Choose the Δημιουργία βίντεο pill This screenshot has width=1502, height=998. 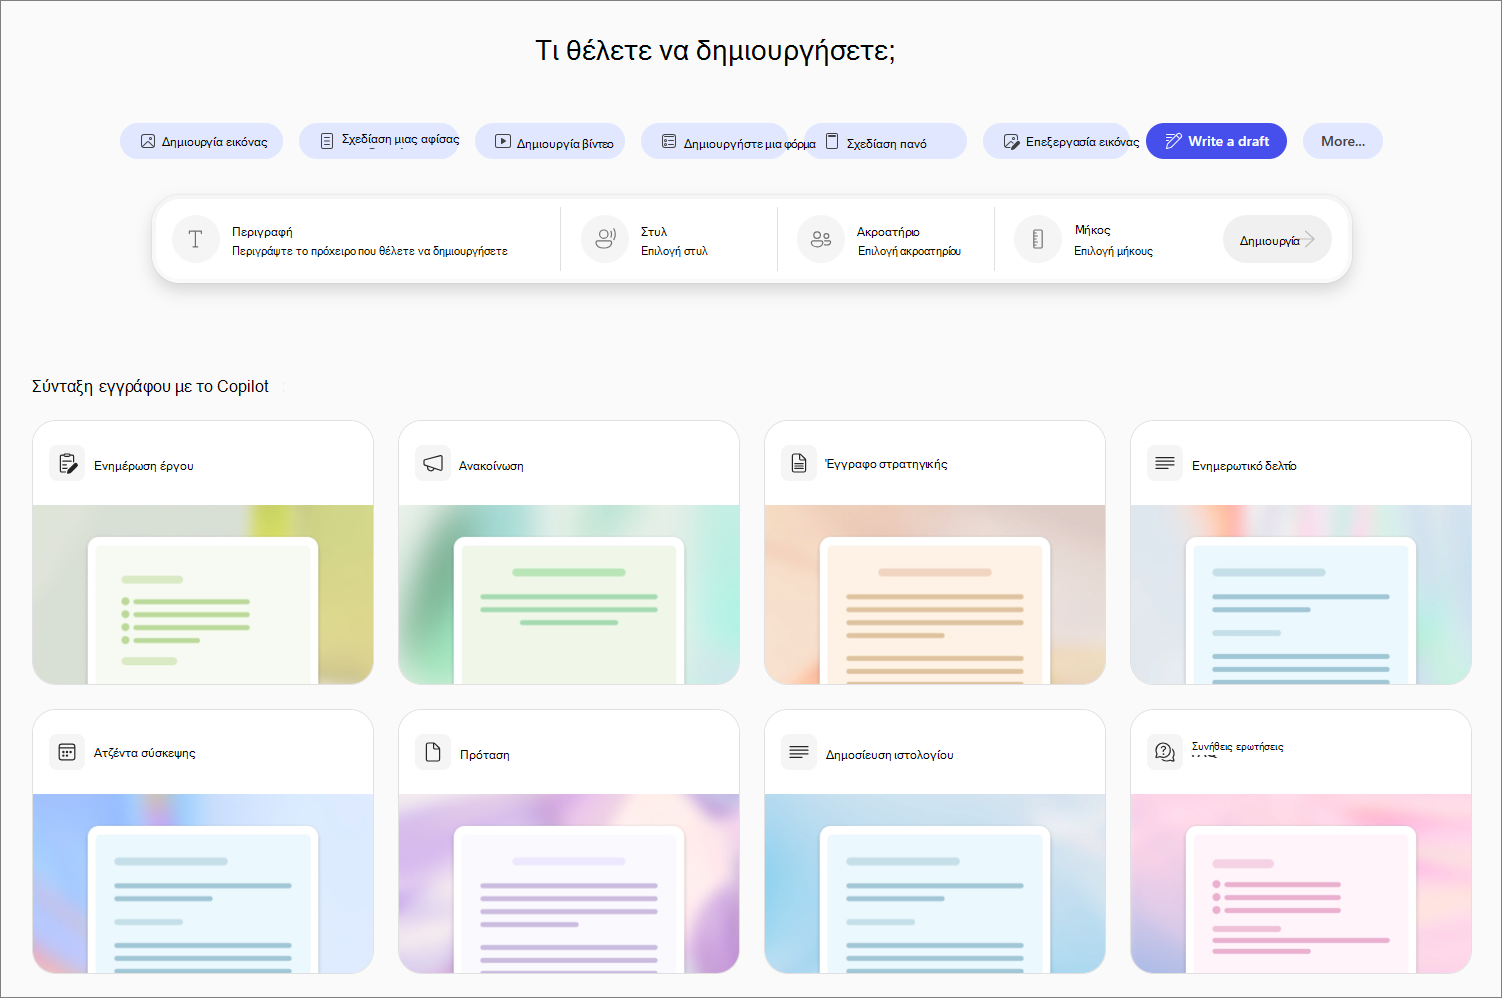point(550,141)
